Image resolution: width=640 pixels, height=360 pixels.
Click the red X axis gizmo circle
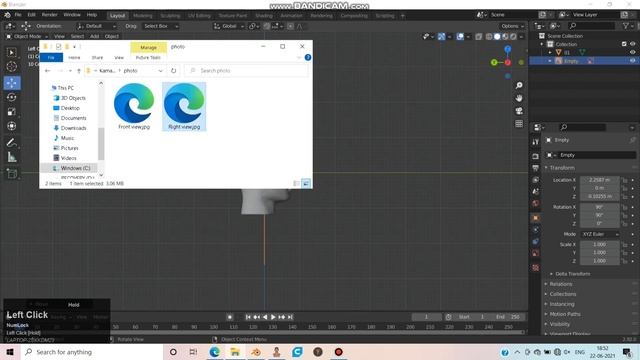pyautogui.click(x=507, y=62)
